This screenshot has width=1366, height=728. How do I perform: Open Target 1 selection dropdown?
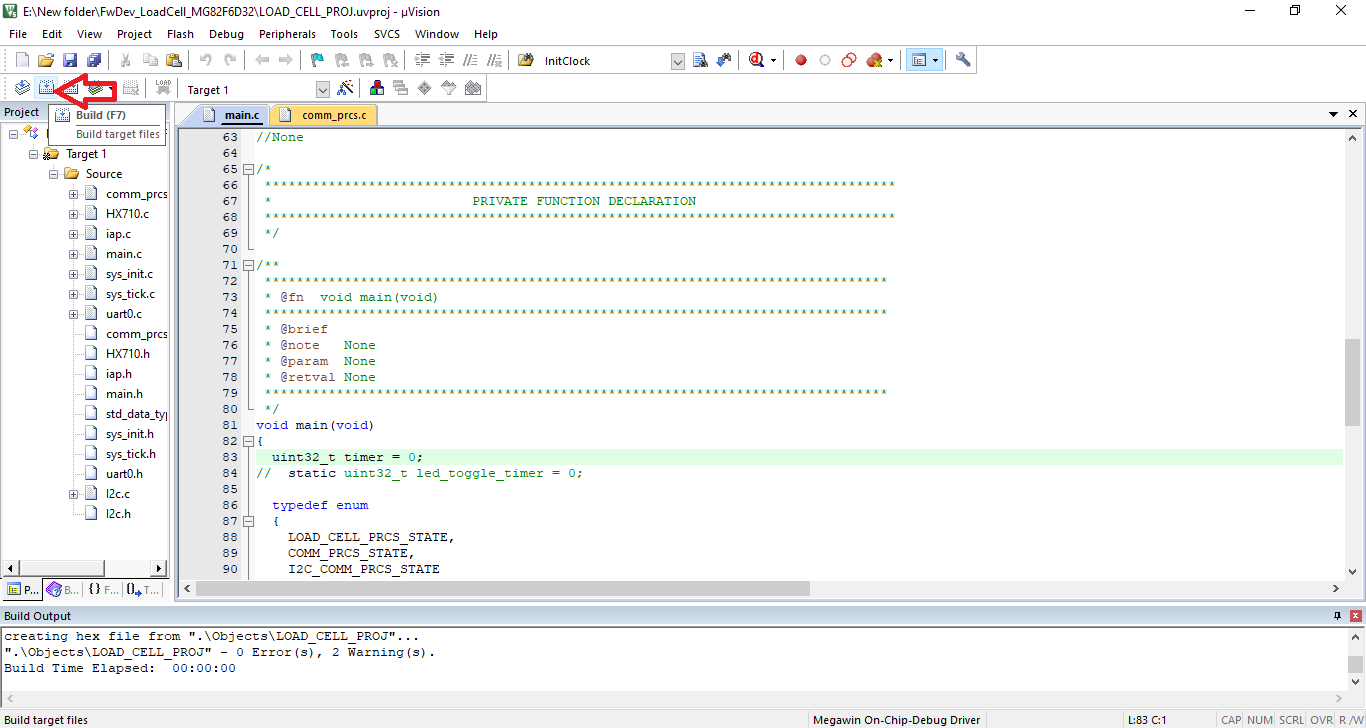tap(322, 90)
